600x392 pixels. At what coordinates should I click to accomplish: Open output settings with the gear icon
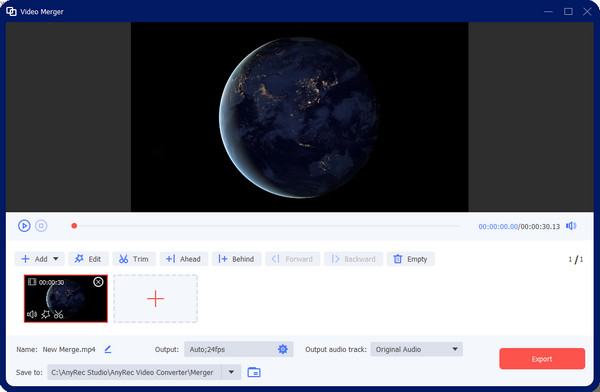pyautogui.click(x=283, y=349)
